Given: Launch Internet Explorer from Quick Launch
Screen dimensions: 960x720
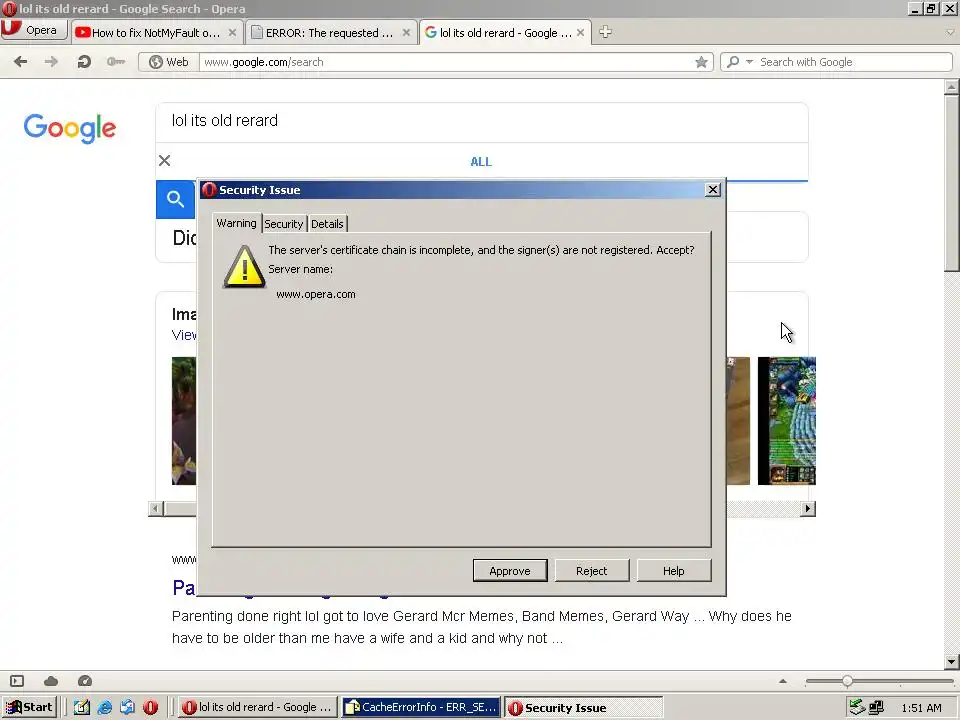Looking at the screenshot, I should click(x=105, y=708).
